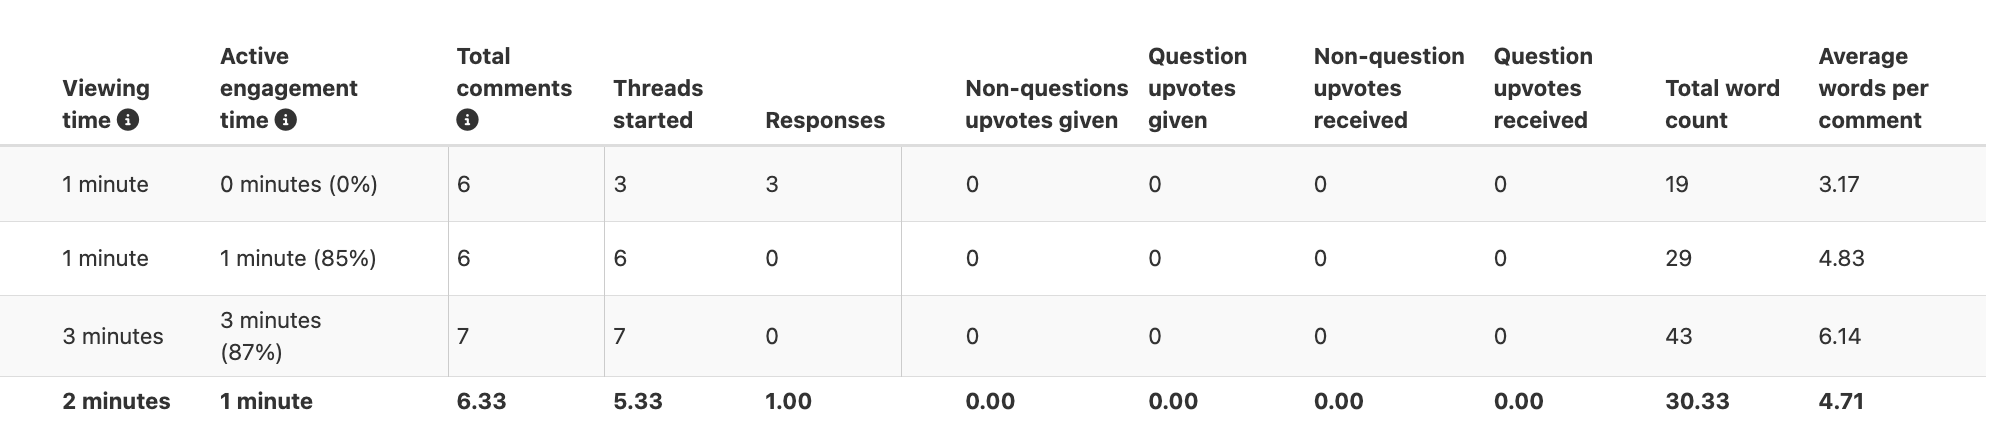
Task: Click the Responses column header
Action: click(824, 120)
